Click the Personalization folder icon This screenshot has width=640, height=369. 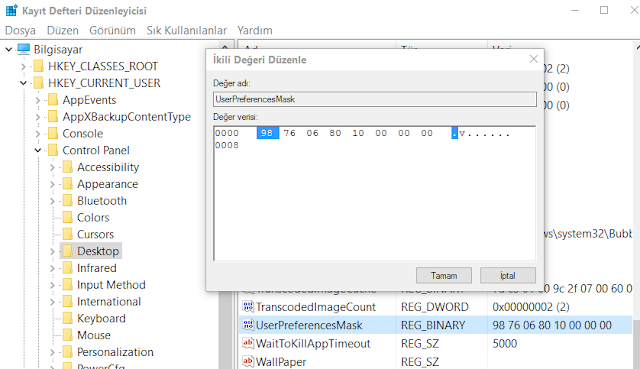pos(68,351)
